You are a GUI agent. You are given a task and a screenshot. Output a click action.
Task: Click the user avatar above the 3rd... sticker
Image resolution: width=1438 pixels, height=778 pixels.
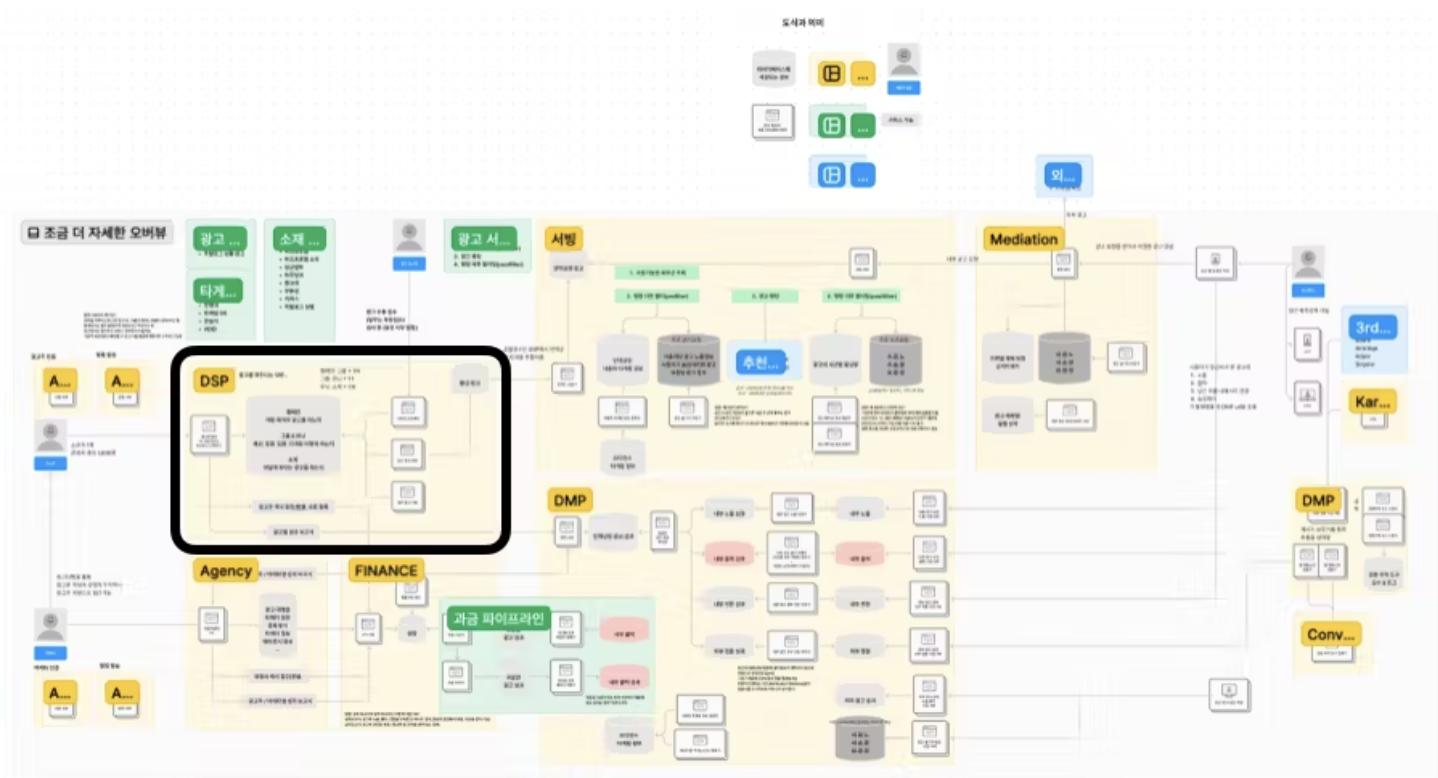(x=1309, y=262)
